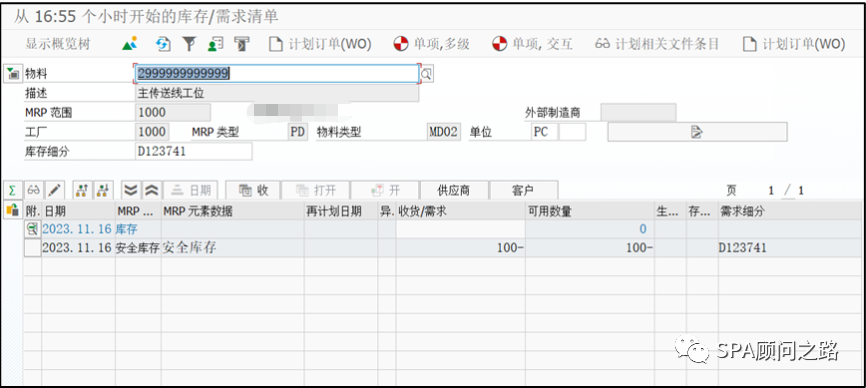The image size is (866, 388).
Task: Click the empty 外部制造商 field
Action: pos(638,113)
